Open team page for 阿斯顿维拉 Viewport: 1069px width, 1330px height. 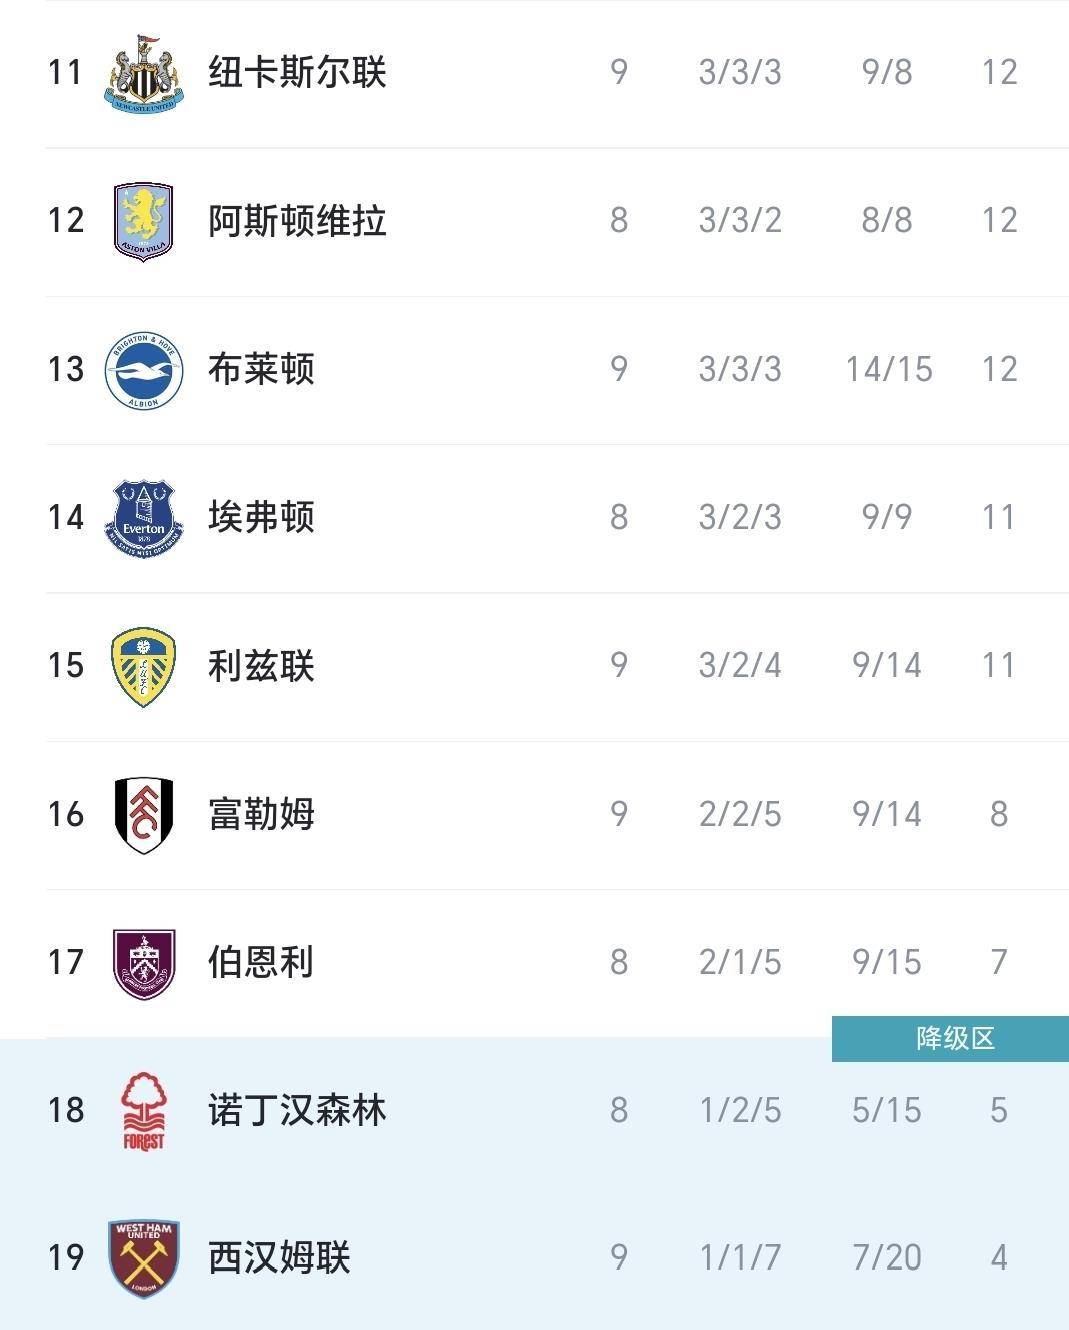pyautogui.click(x=297, y=221)
